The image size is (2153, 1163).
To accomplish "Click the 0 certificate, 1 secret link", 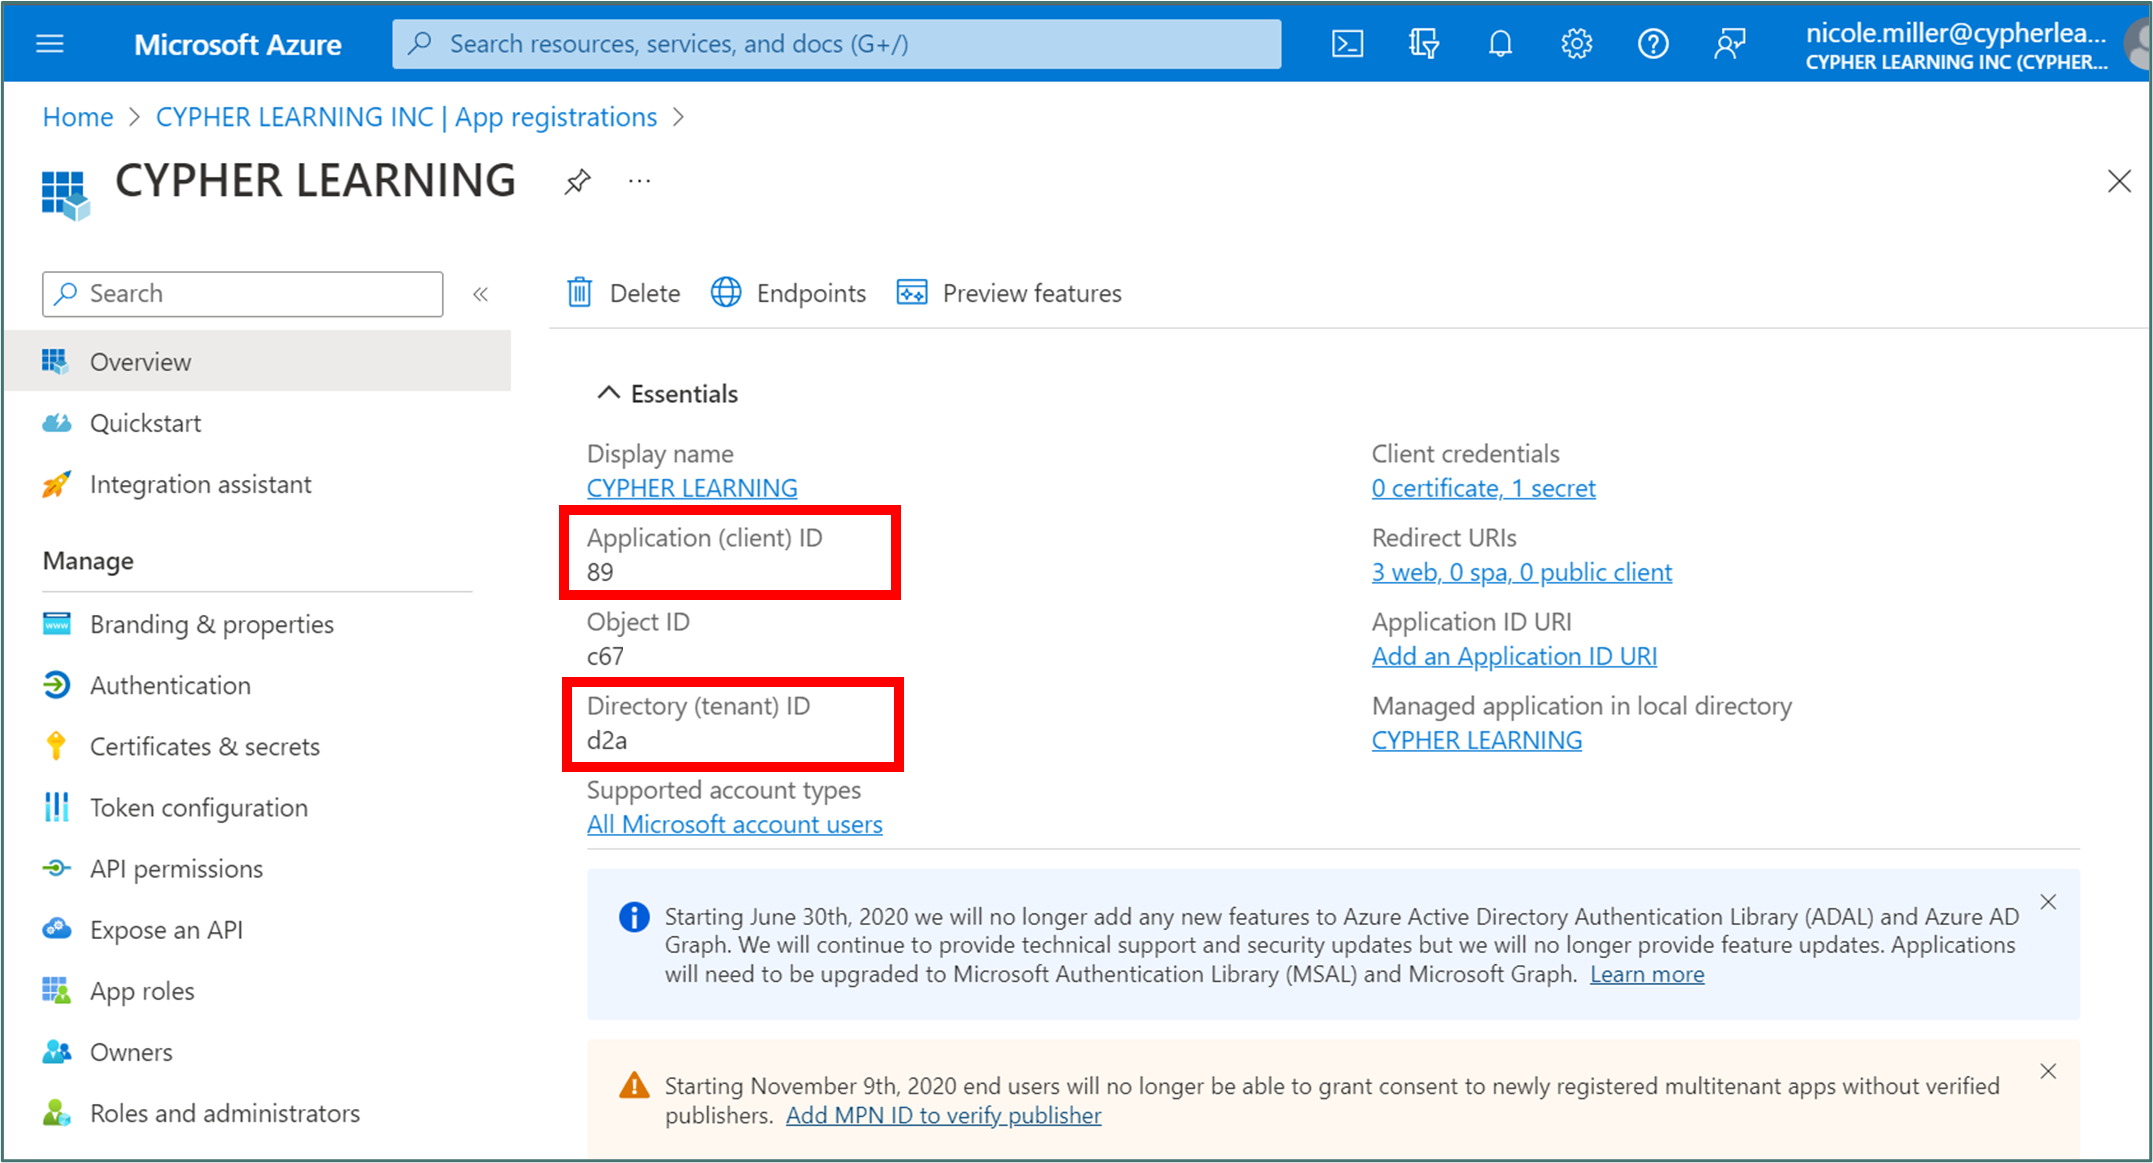I will tap(1483, 489).
